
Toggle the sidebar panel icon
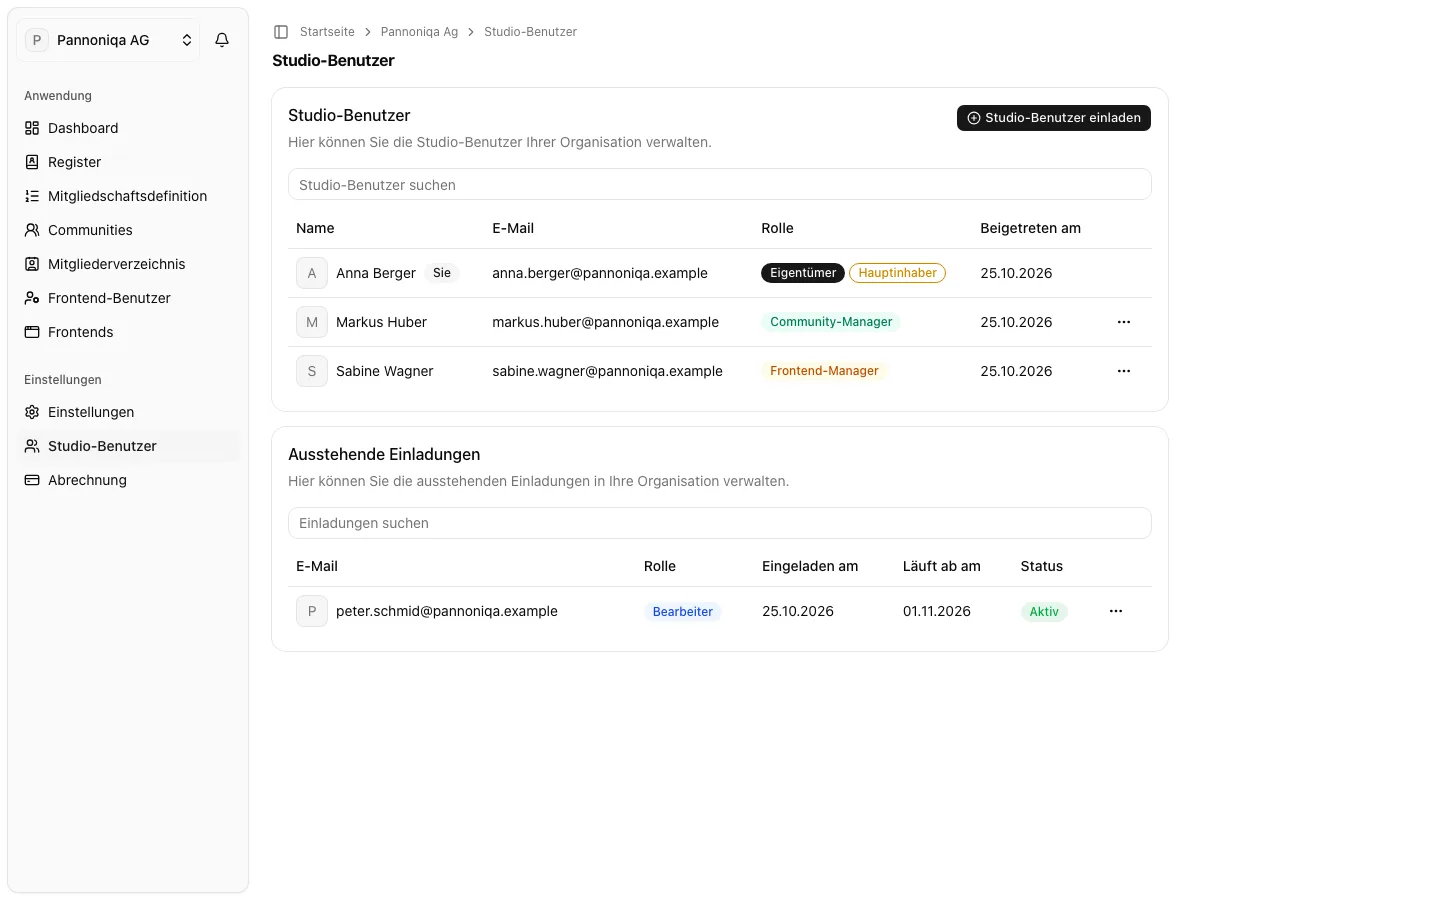281,32
